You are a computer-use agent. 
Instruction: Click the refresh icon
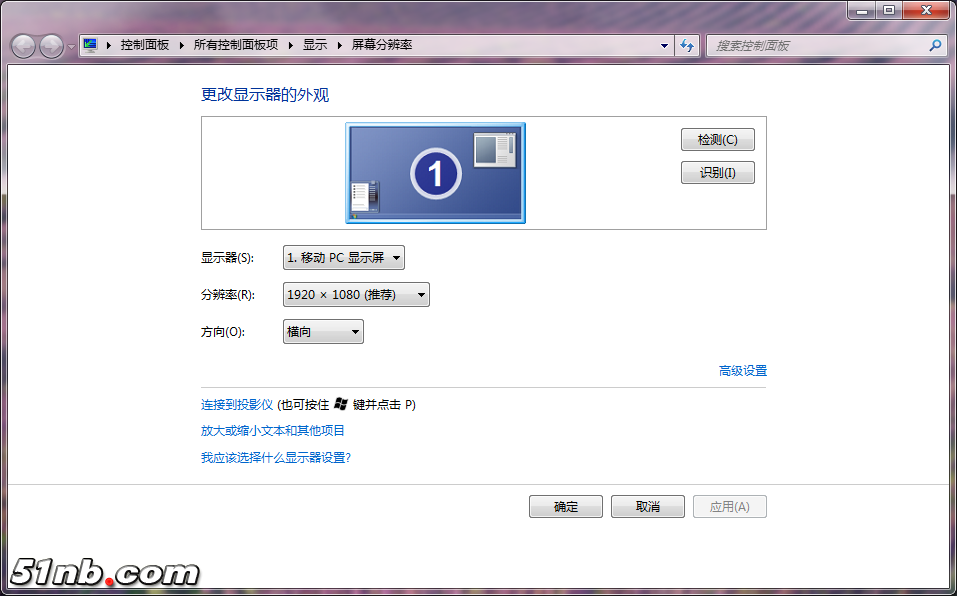[687, 46]
